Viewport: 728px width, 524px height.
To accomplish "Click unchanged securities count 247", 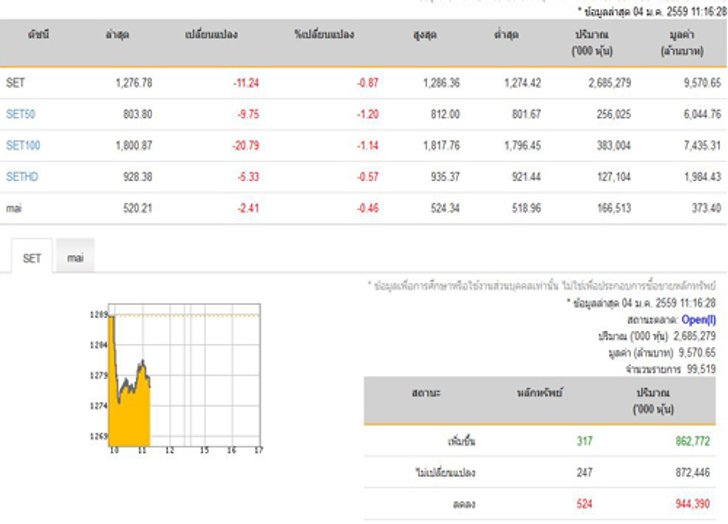I will (585, 472).
